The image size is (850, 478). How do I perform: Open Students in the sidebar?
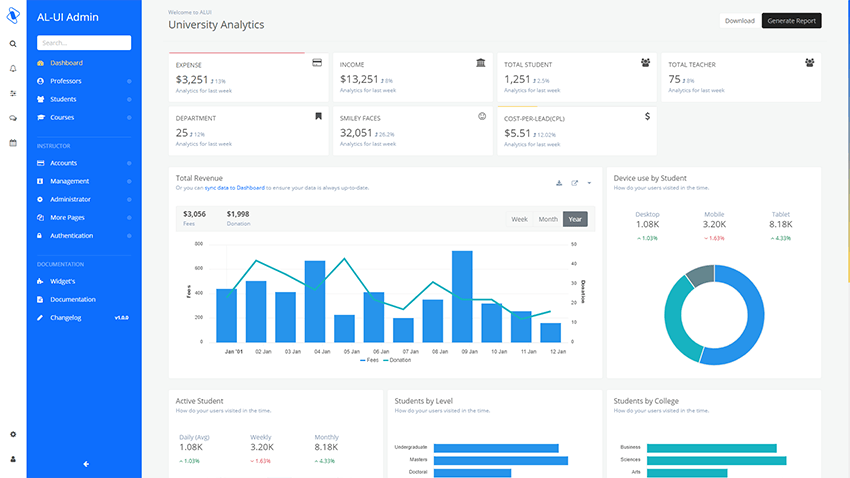tap(64, 99)
